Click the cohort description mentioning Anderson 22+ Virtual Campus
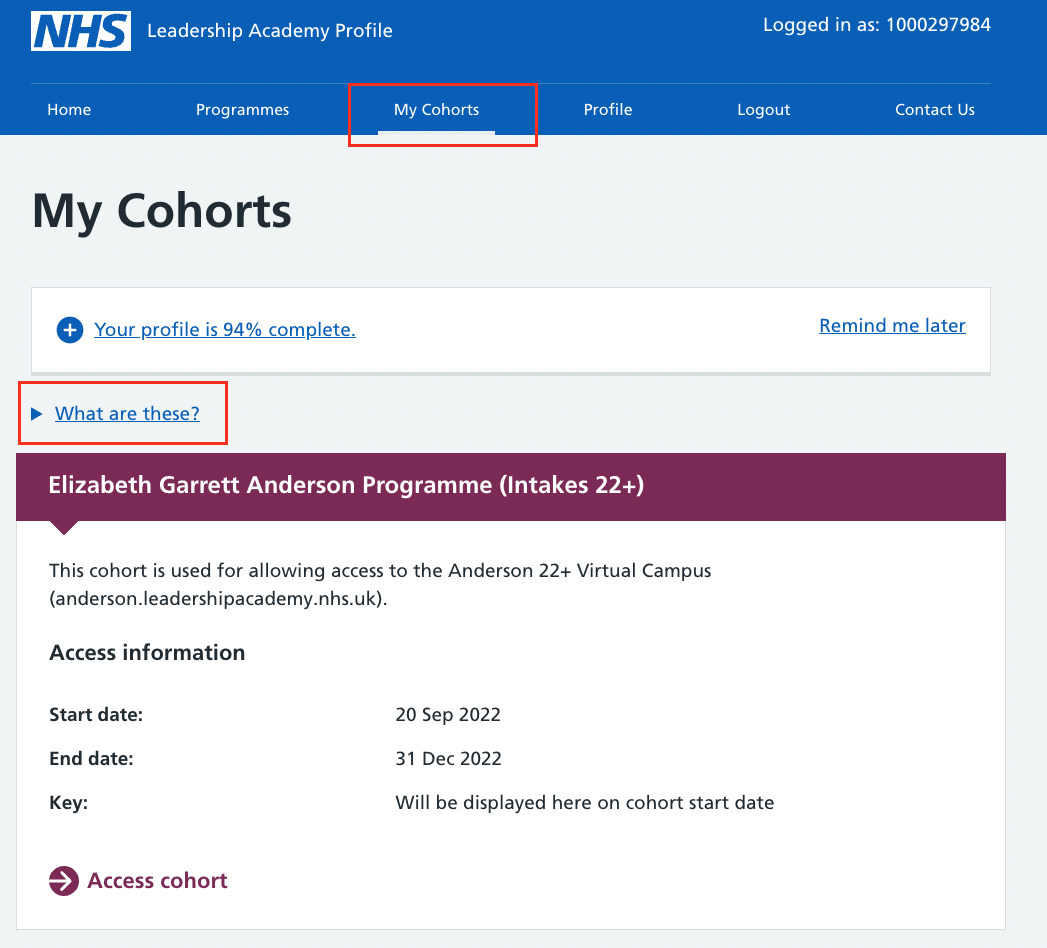This screenshot has height=948, width=1047. [x=380, y=584]
